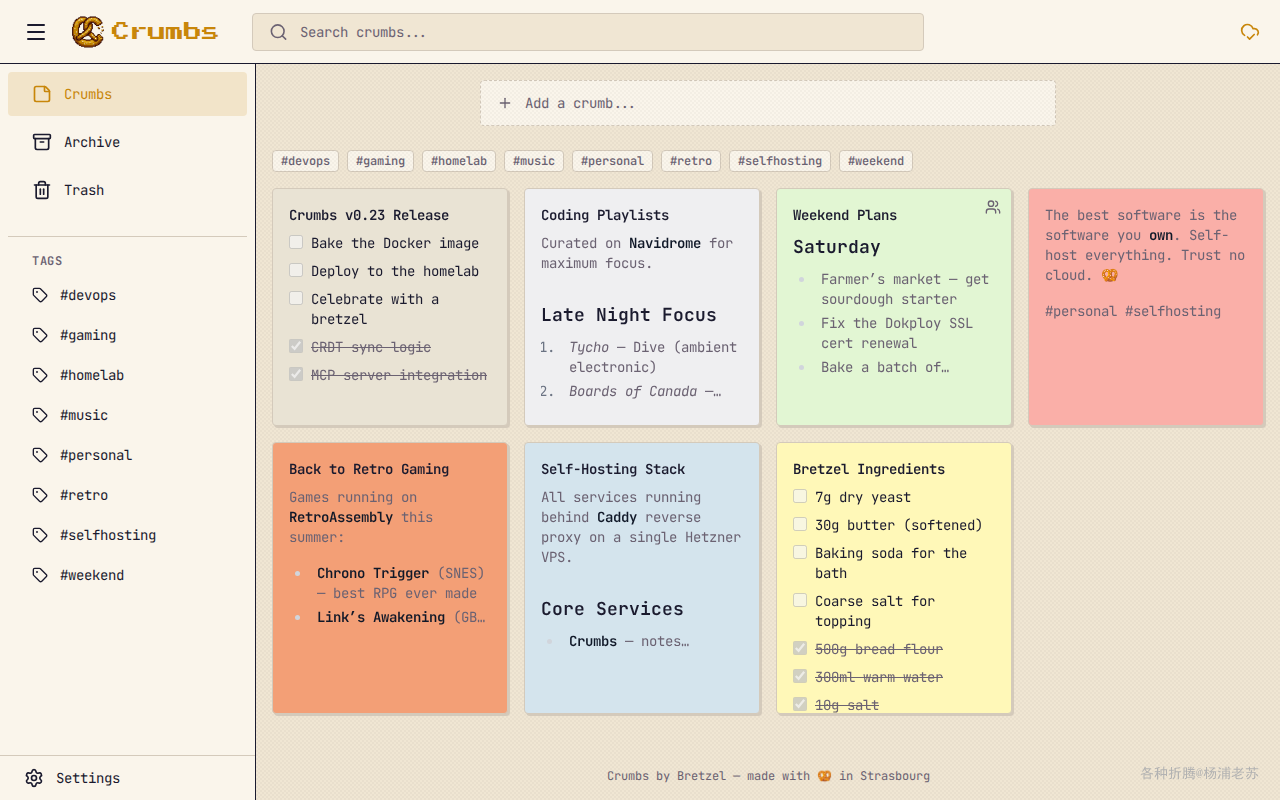Open the Trash section
Image resolution: width=1280 pixels, height=800 pixels.
(83, 190)
